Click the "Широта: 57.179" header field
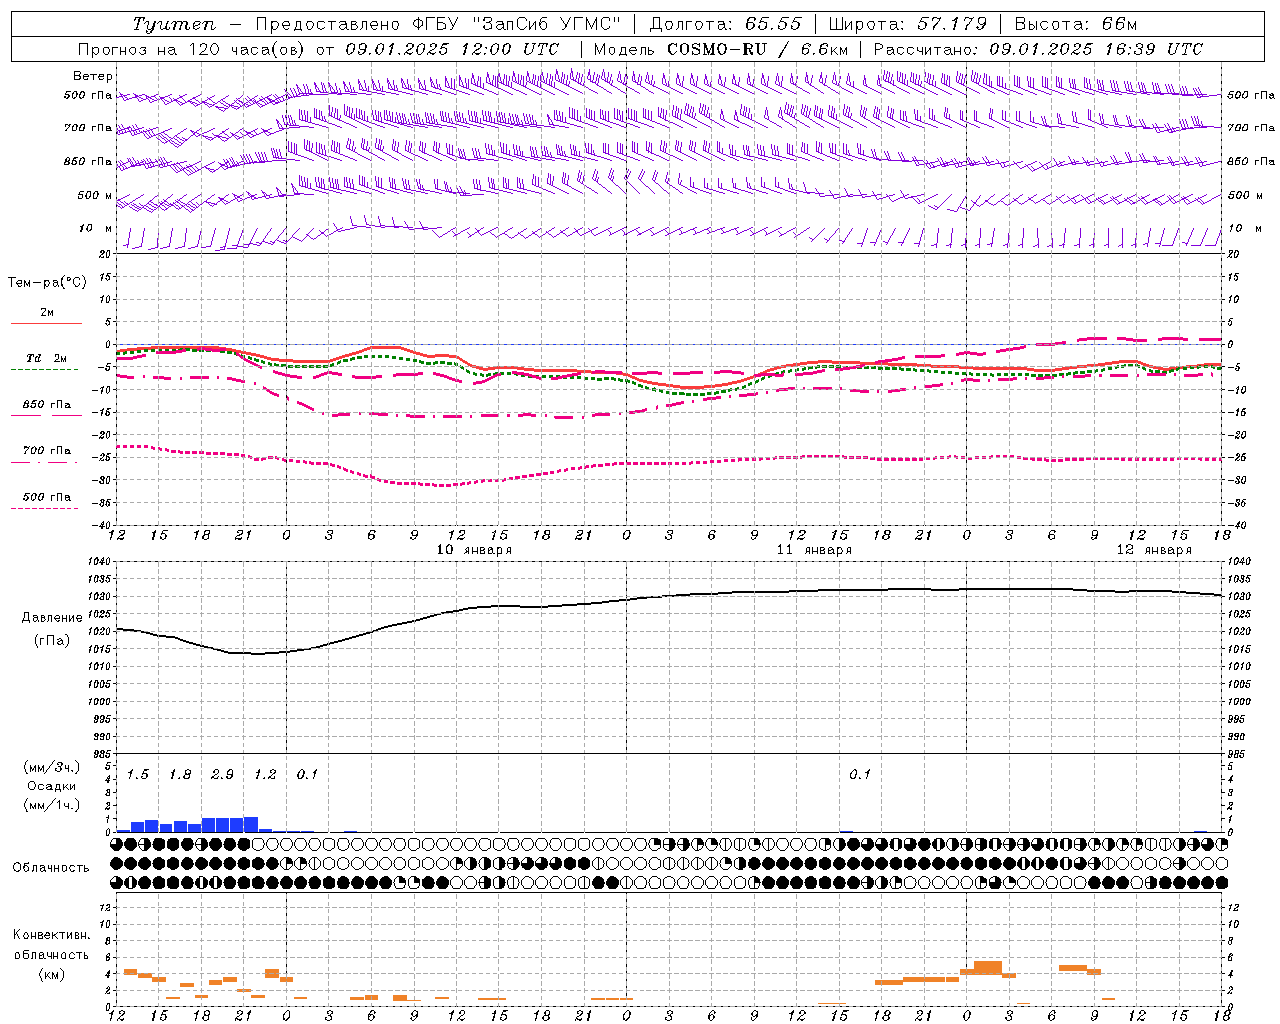This screenshot has height=1024, width=1280. (x=908, y=24)
